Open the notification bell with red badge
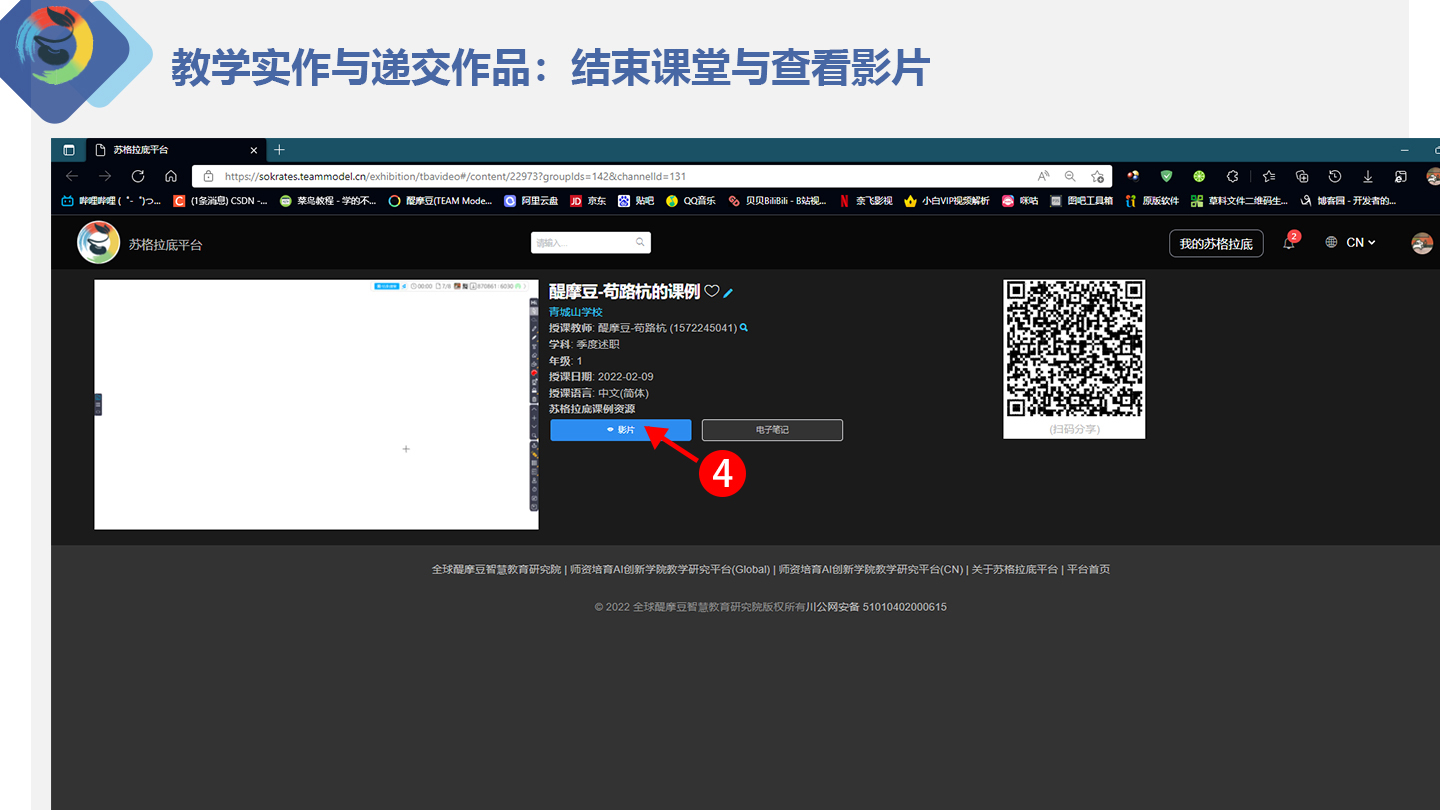The image size is (1440, 810). click(x=1289, y=243)
